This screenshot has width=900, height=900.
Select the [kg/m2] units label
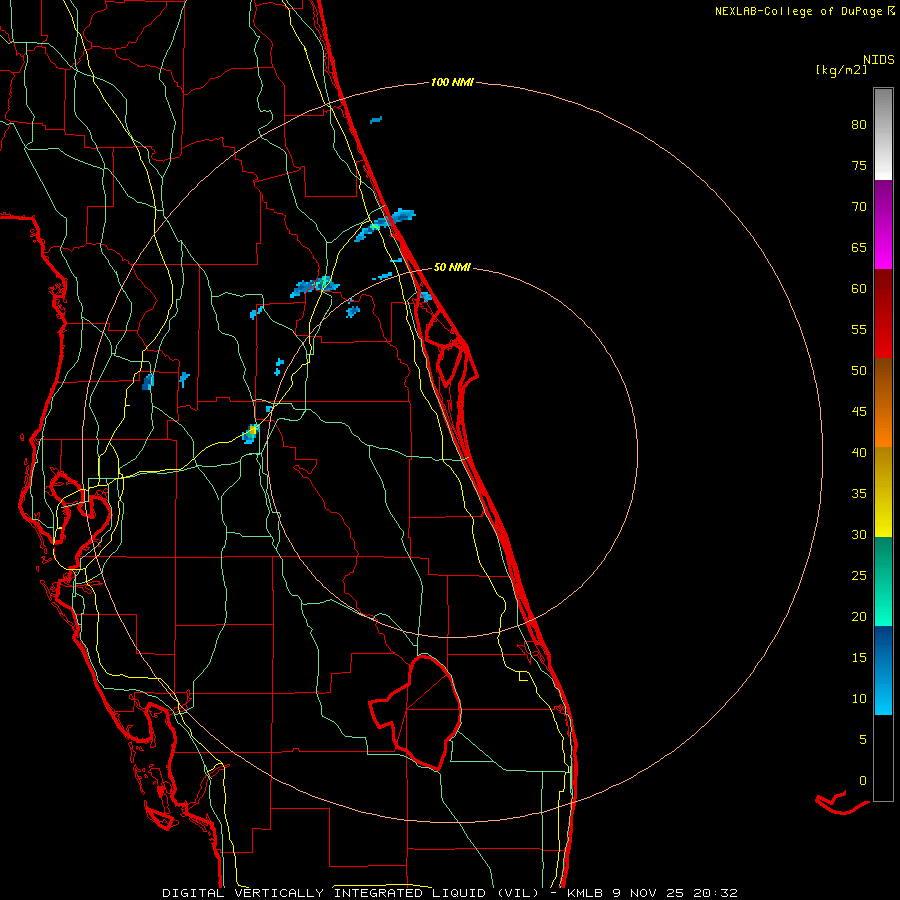[841, 70]
